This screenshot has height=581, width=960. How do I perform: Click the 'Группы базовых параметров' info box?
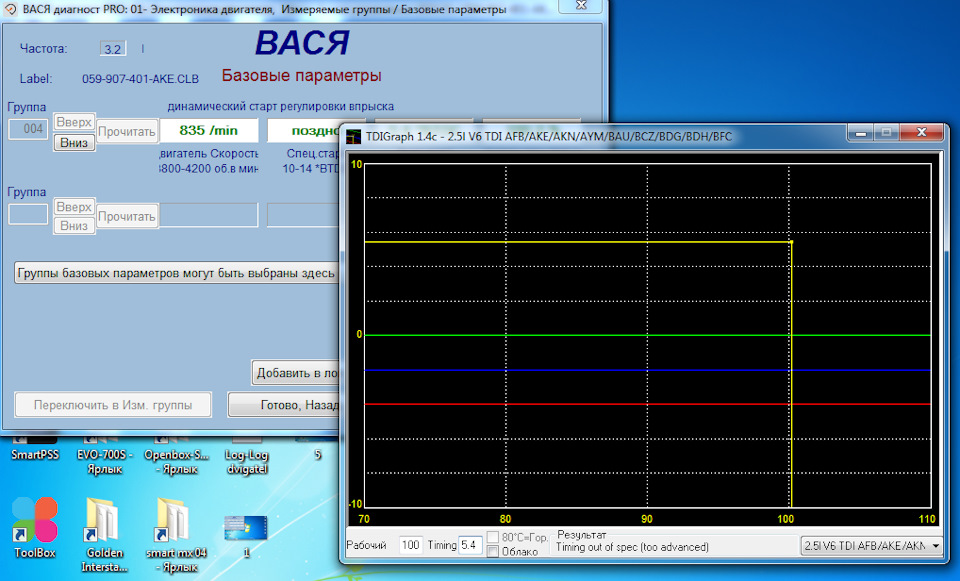[178, 273]
